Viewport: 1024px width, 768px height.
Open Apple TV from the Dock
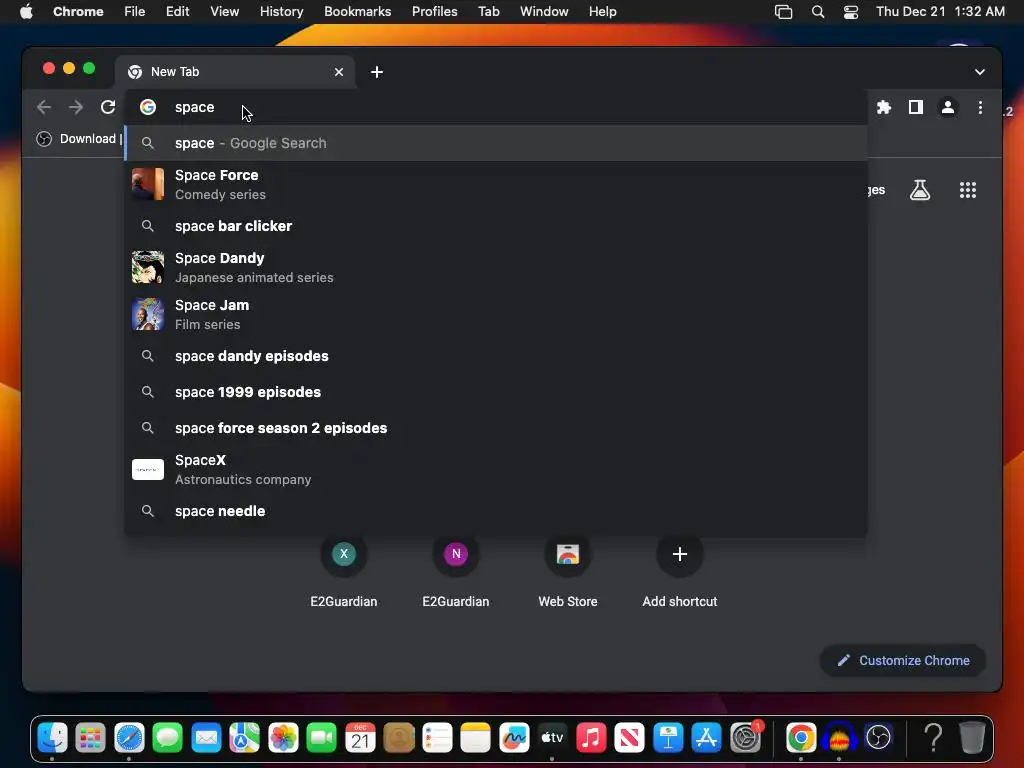coord(552,738)
